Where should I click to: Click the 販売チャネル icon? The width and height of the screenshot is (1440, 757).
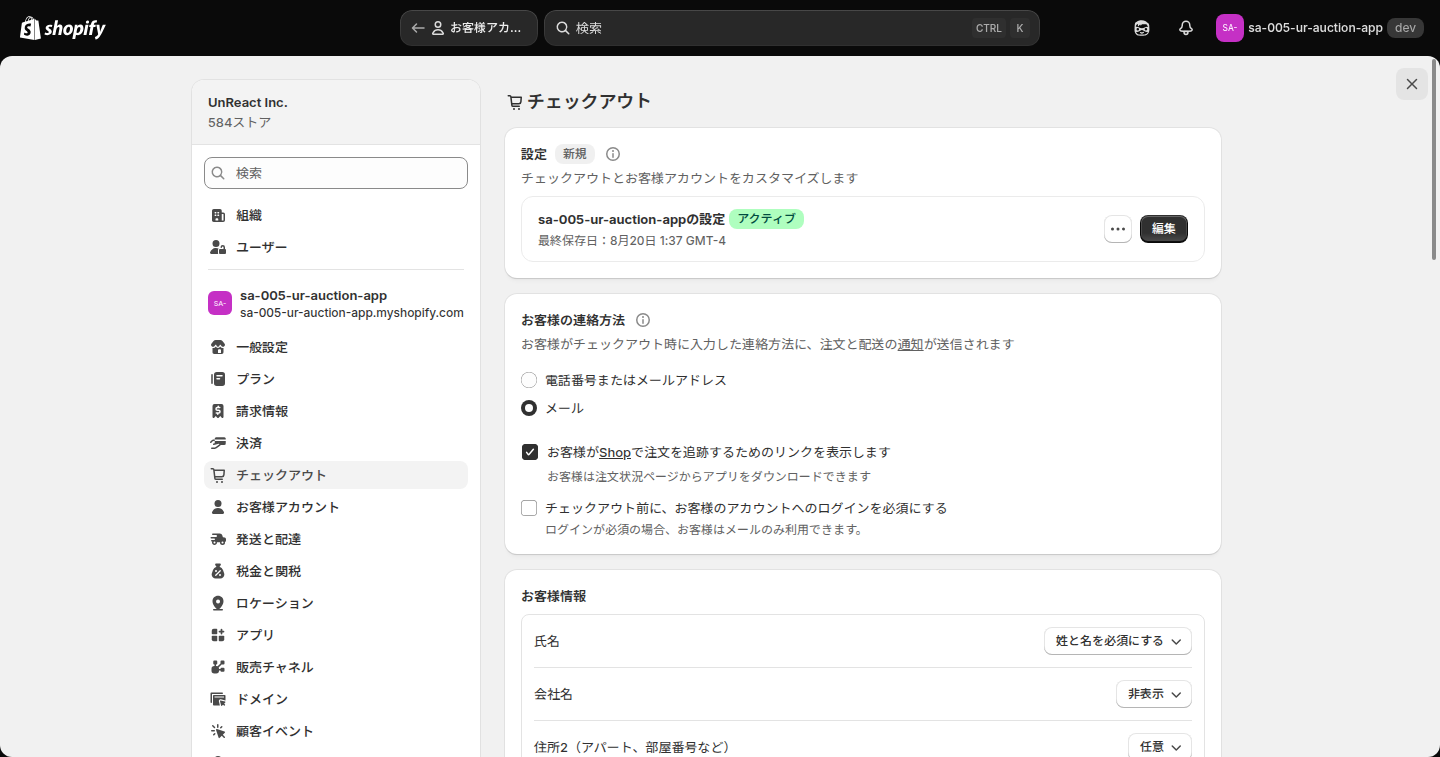coord(218,667)
